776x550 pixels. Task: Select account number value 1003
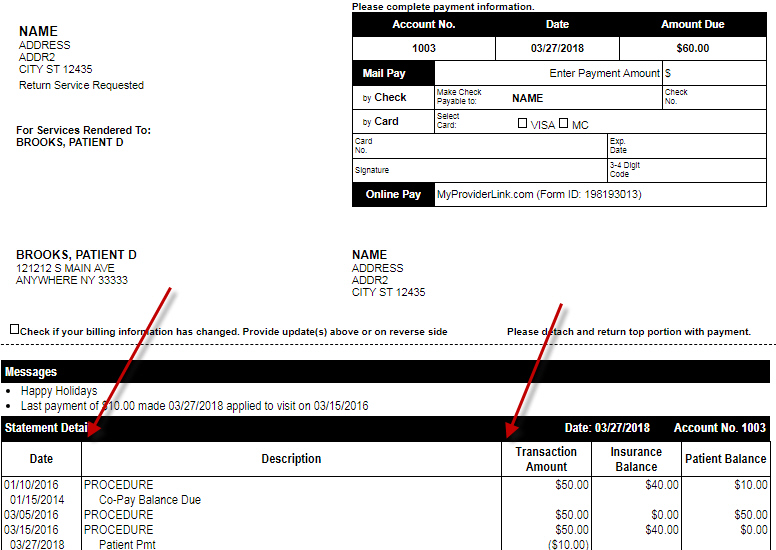(x=424, y=49)
